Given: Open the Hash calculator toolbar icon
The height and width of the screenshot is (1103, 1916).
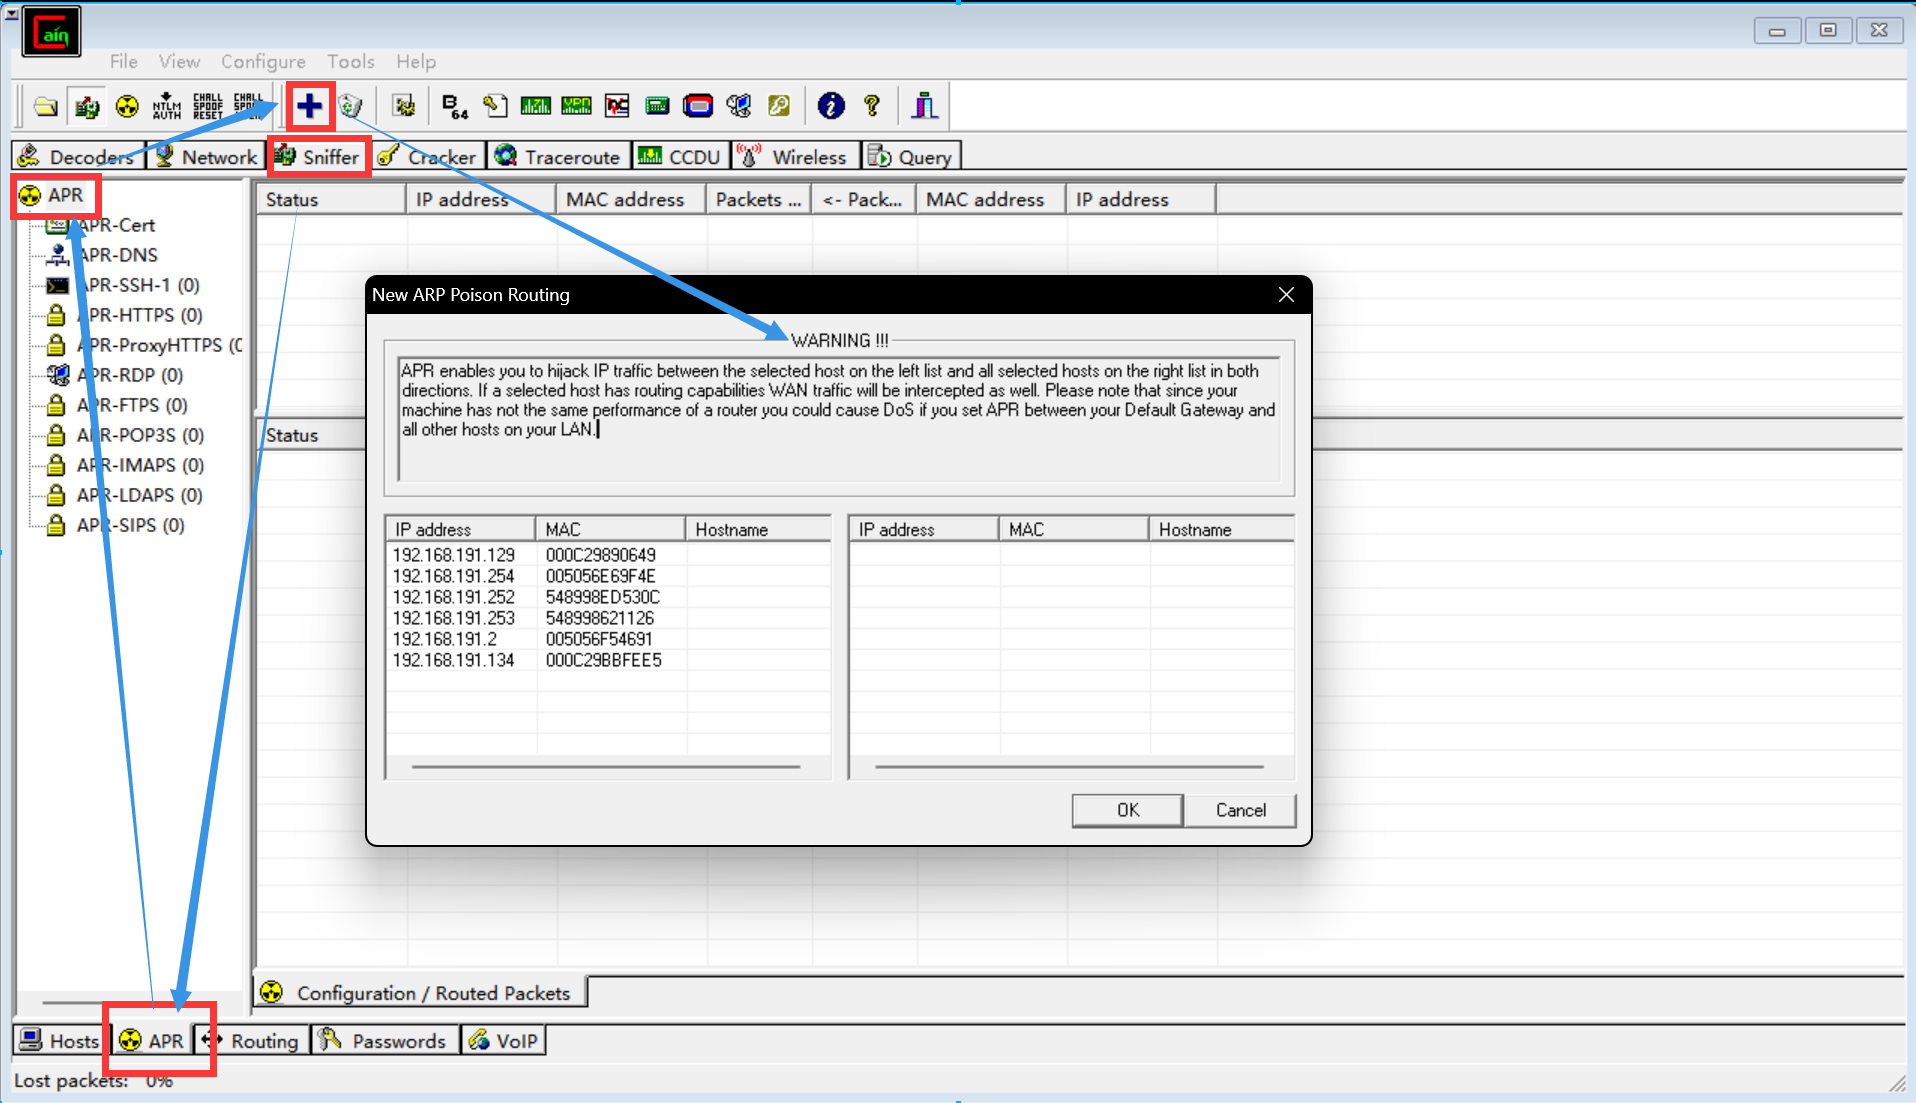Looking at the screenshot, I should (657, 106).
